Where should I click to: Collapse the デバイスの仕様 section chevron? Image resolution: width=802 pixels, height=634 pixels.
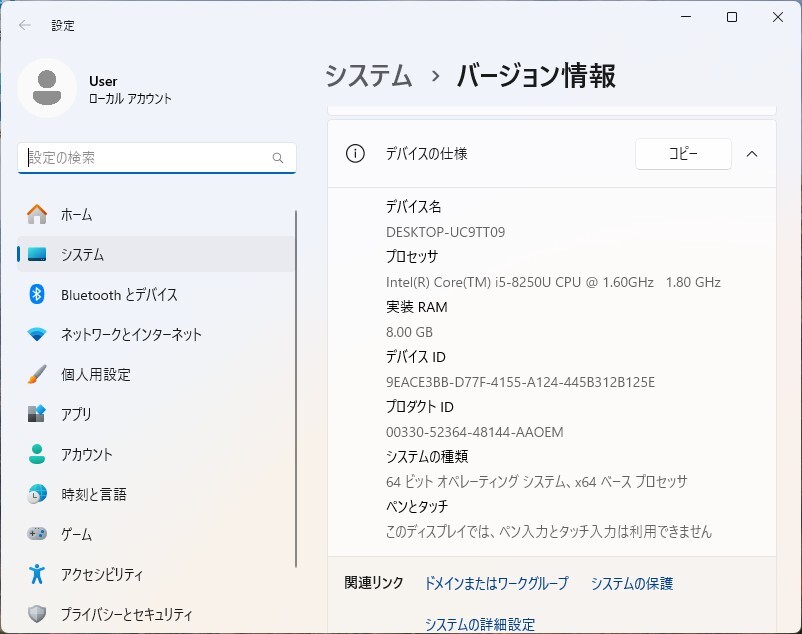[x=752, y=154]
